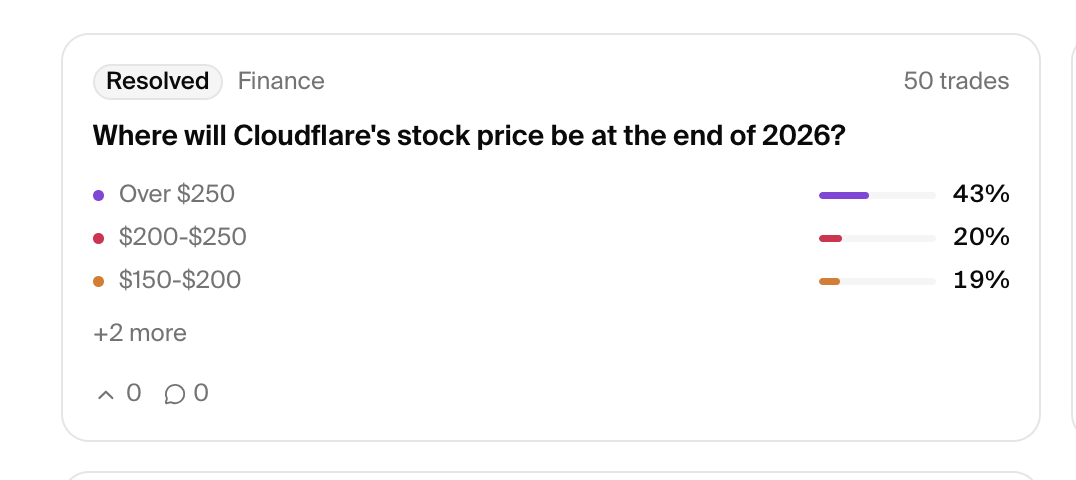Select the $150-$200 outcome label
Screen dimensions: 1076x480
click(x=180, y=280)
